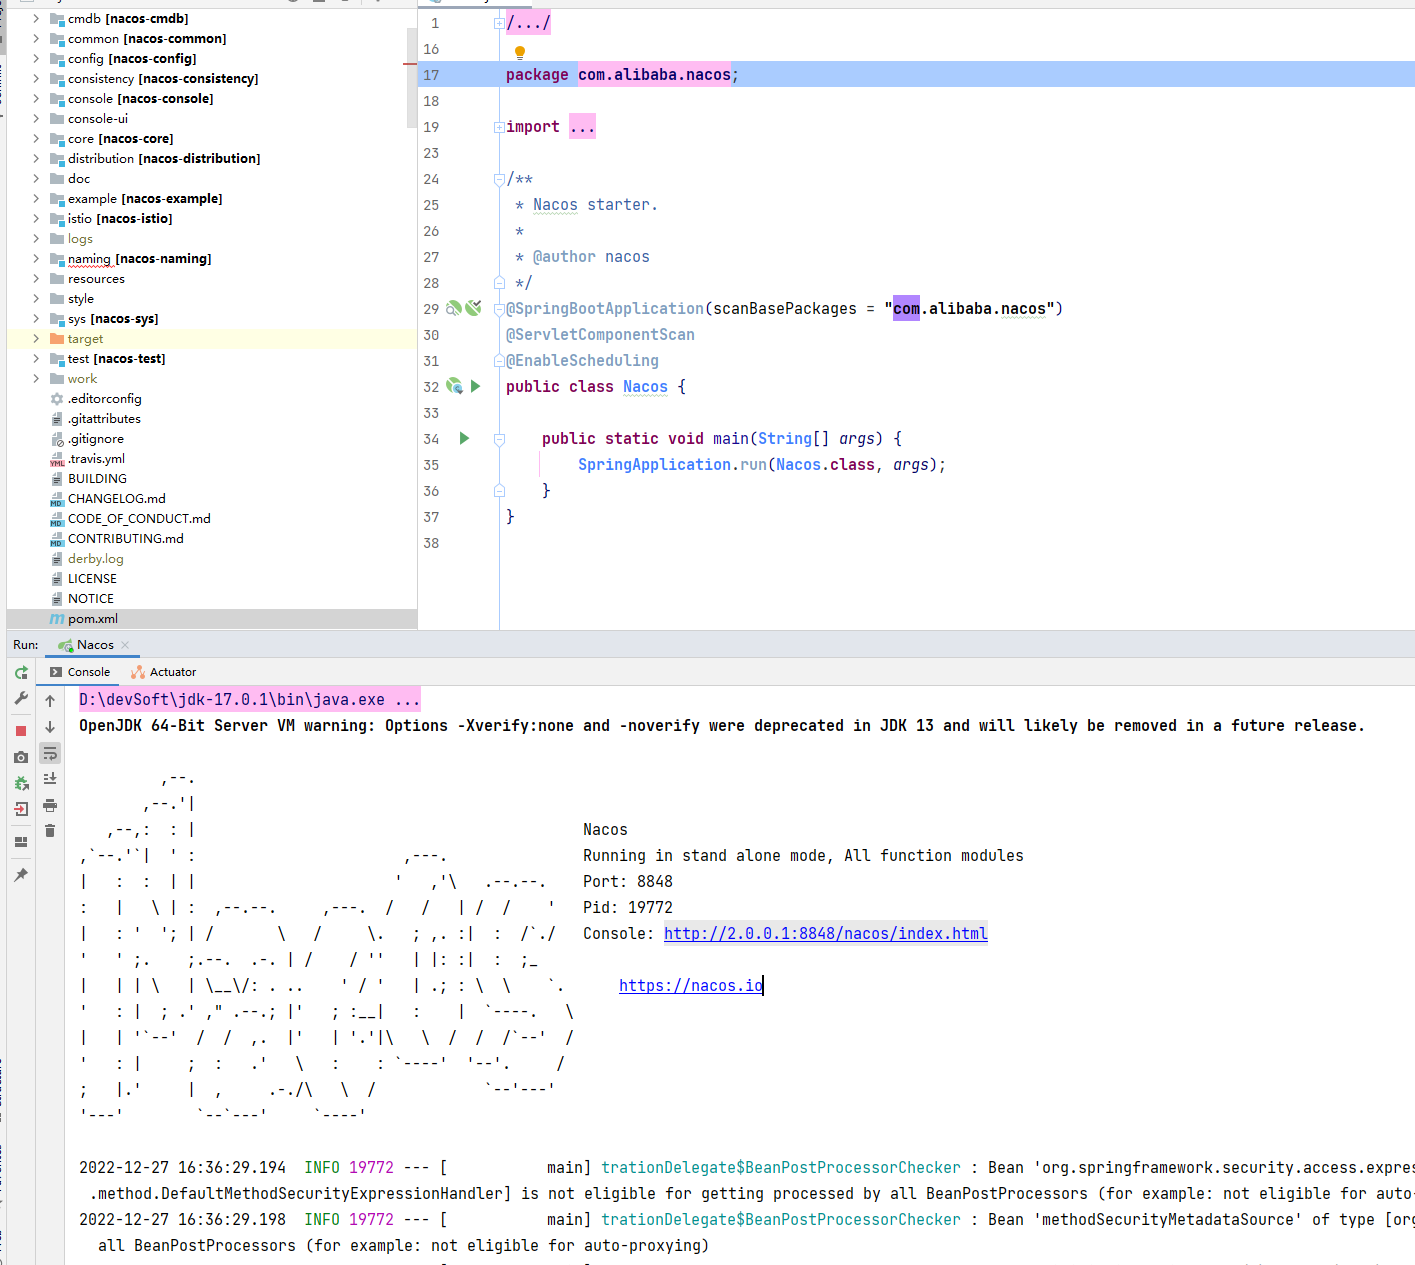Click Nacos class name in the editor
The image size is (1415, 1265).
pos(645,386)
